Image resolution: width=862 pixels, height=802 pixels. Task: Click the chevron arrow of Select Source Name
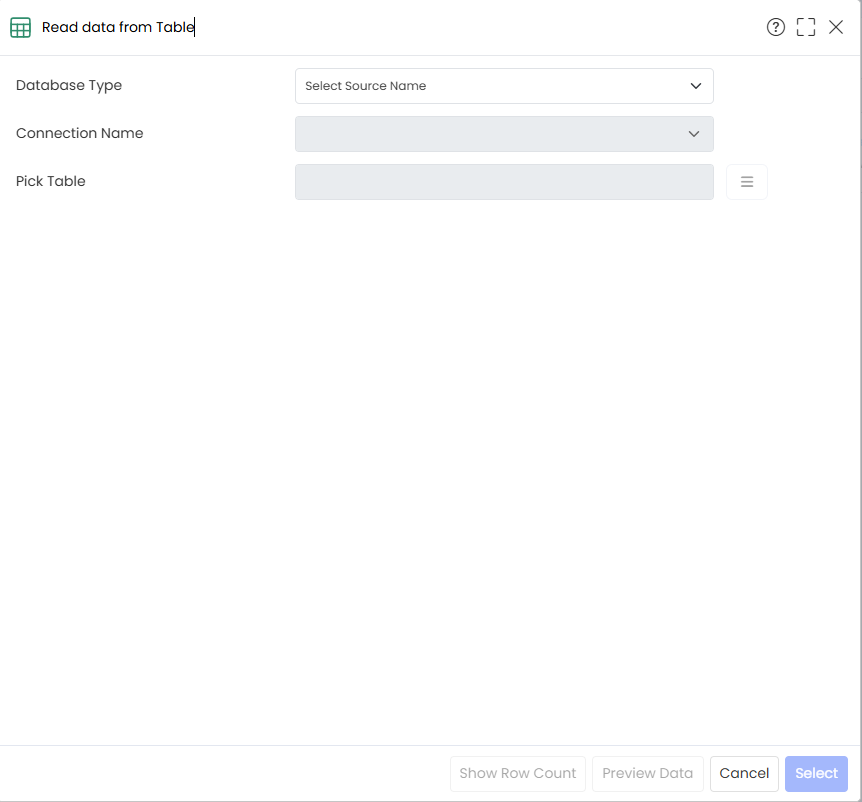[696, 86]
